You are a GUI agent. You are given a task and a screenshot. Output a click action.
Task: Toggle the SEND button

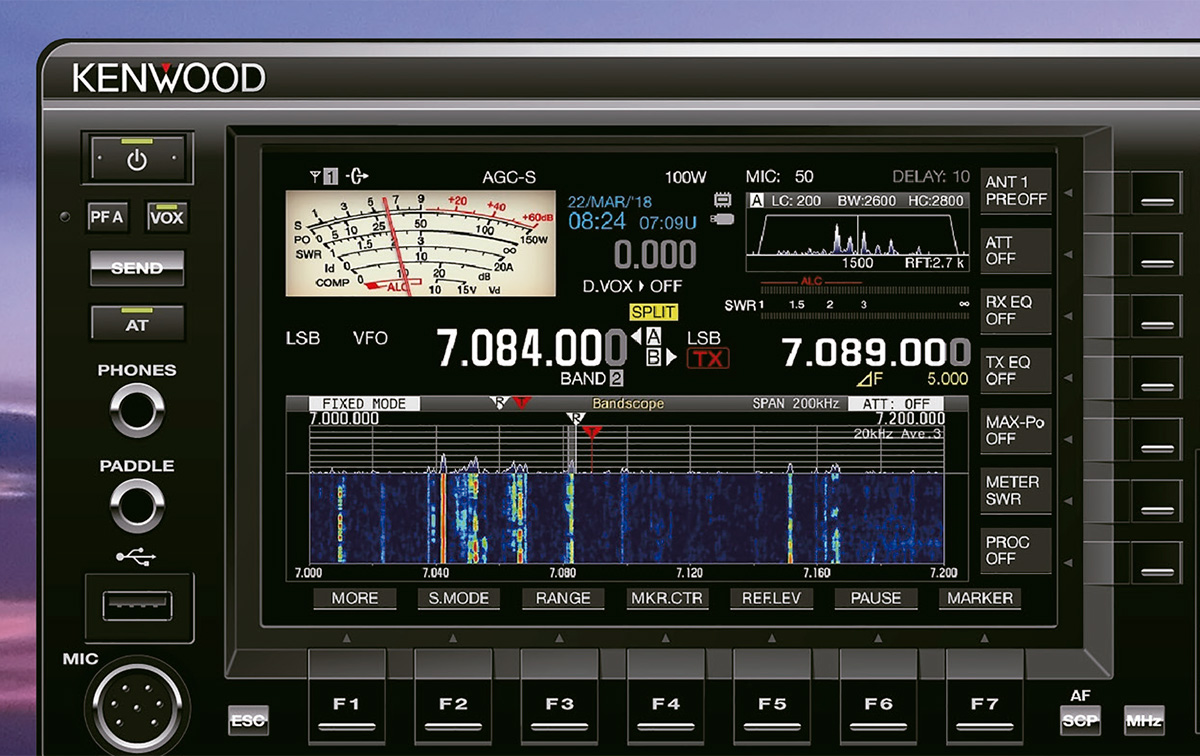pyautogui.click(x=137, y=268)
